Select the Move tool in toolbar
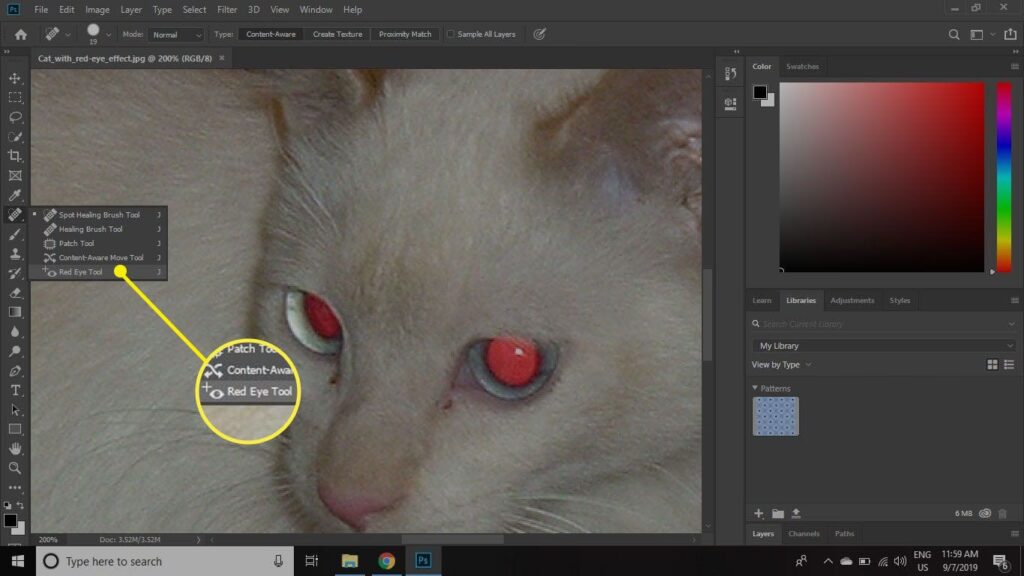 (x=15, y=78)
